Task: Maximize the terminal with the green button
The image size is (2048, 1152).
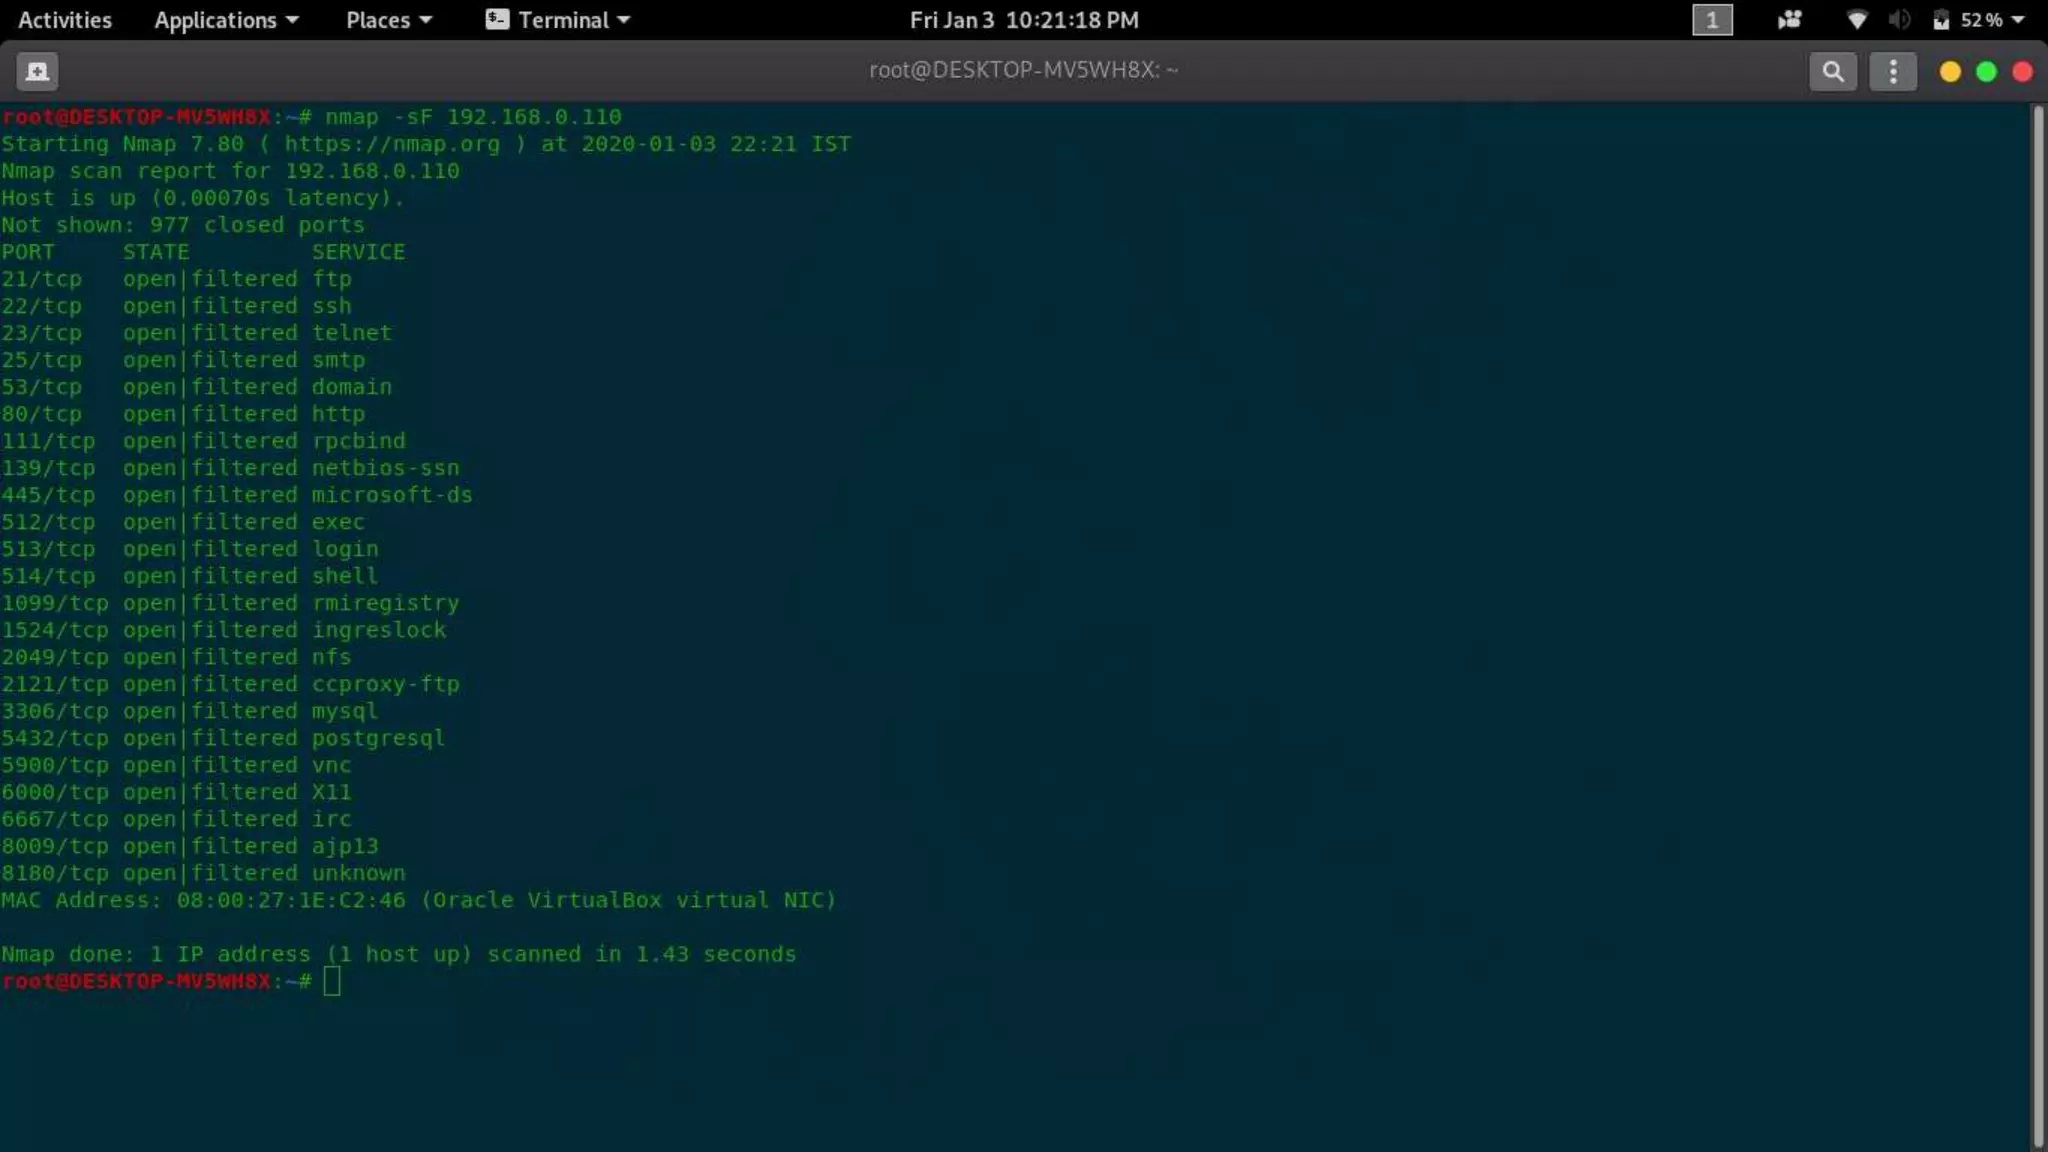Action: [1986, 72]
